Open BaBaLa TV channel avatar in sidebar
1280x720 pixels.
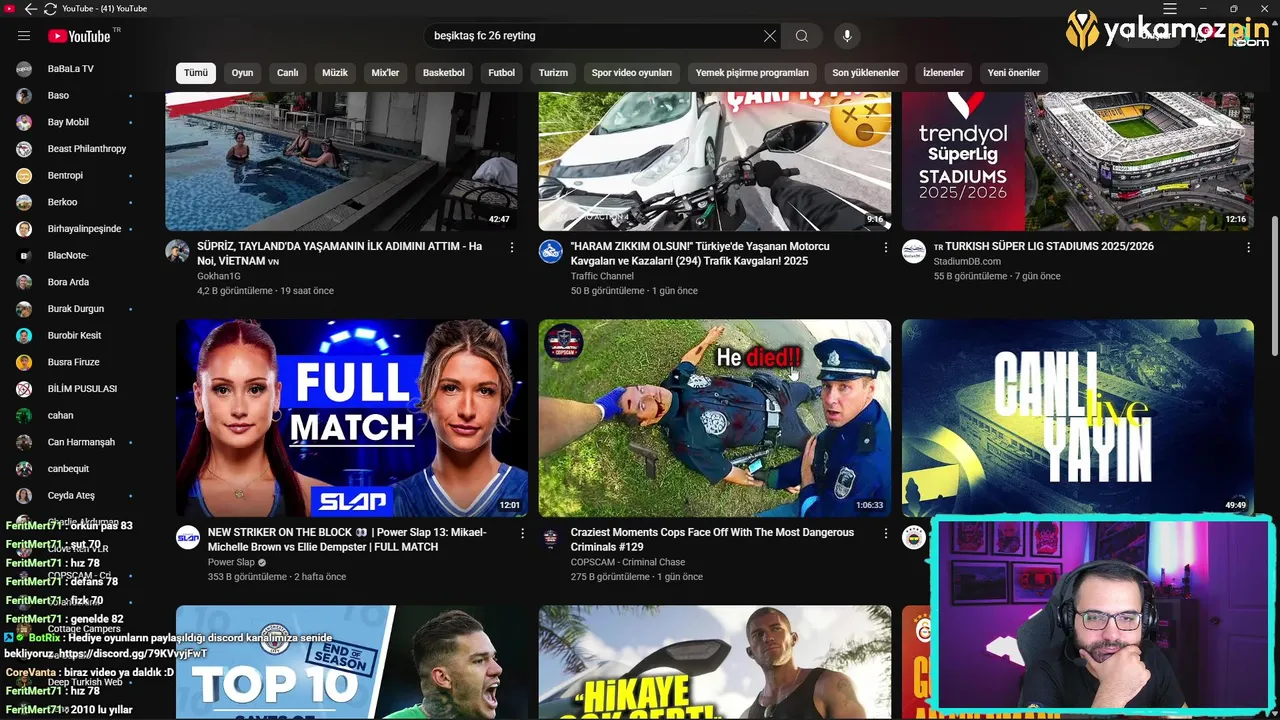(x=24, y=69)
